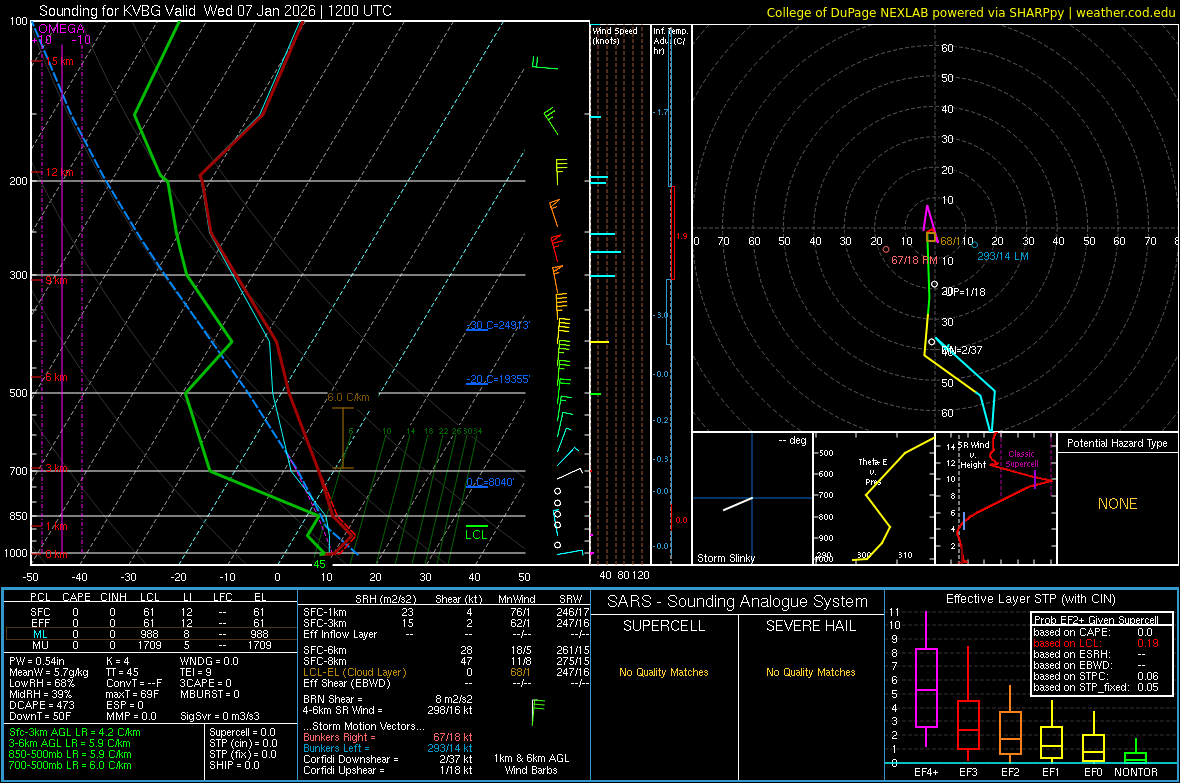
Task: Click the Eff Shear (EBWD) row label
Action: click(x=347, y=684)
